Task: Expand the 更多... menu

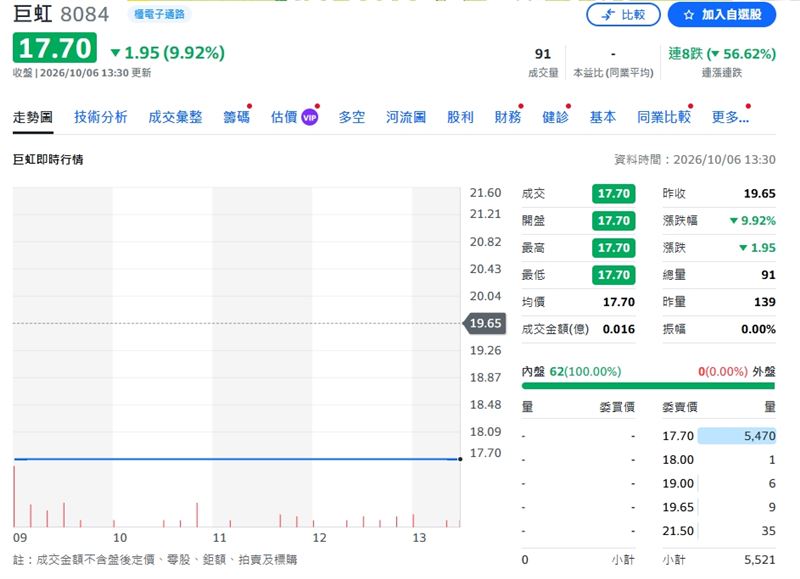Action: (x=730, y=117)
